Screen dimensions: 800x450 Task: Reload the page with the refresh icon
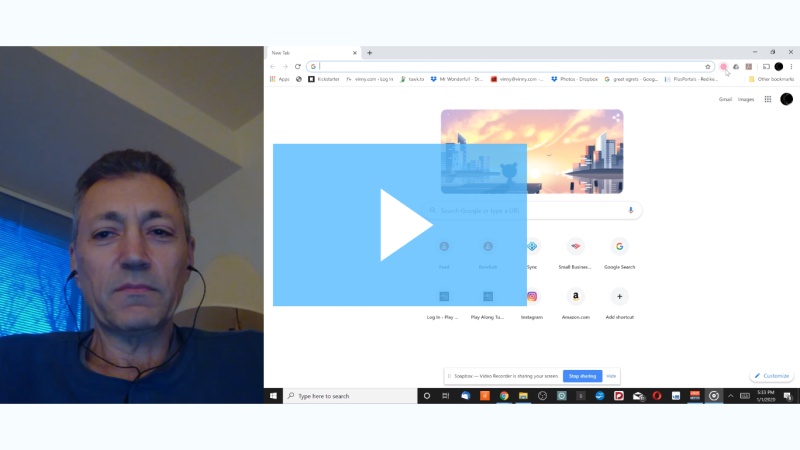298,67
